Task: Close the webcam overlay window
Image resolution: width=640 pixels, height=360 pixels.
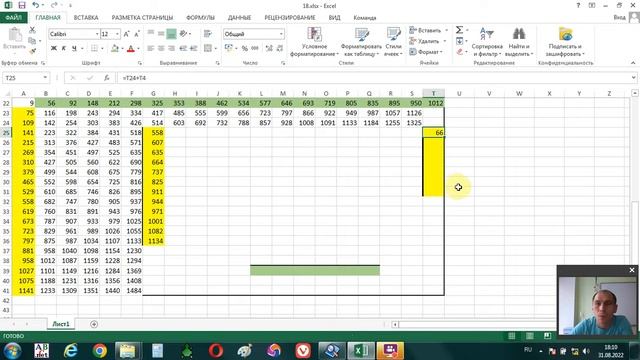Action: click(x=632, y=270)
